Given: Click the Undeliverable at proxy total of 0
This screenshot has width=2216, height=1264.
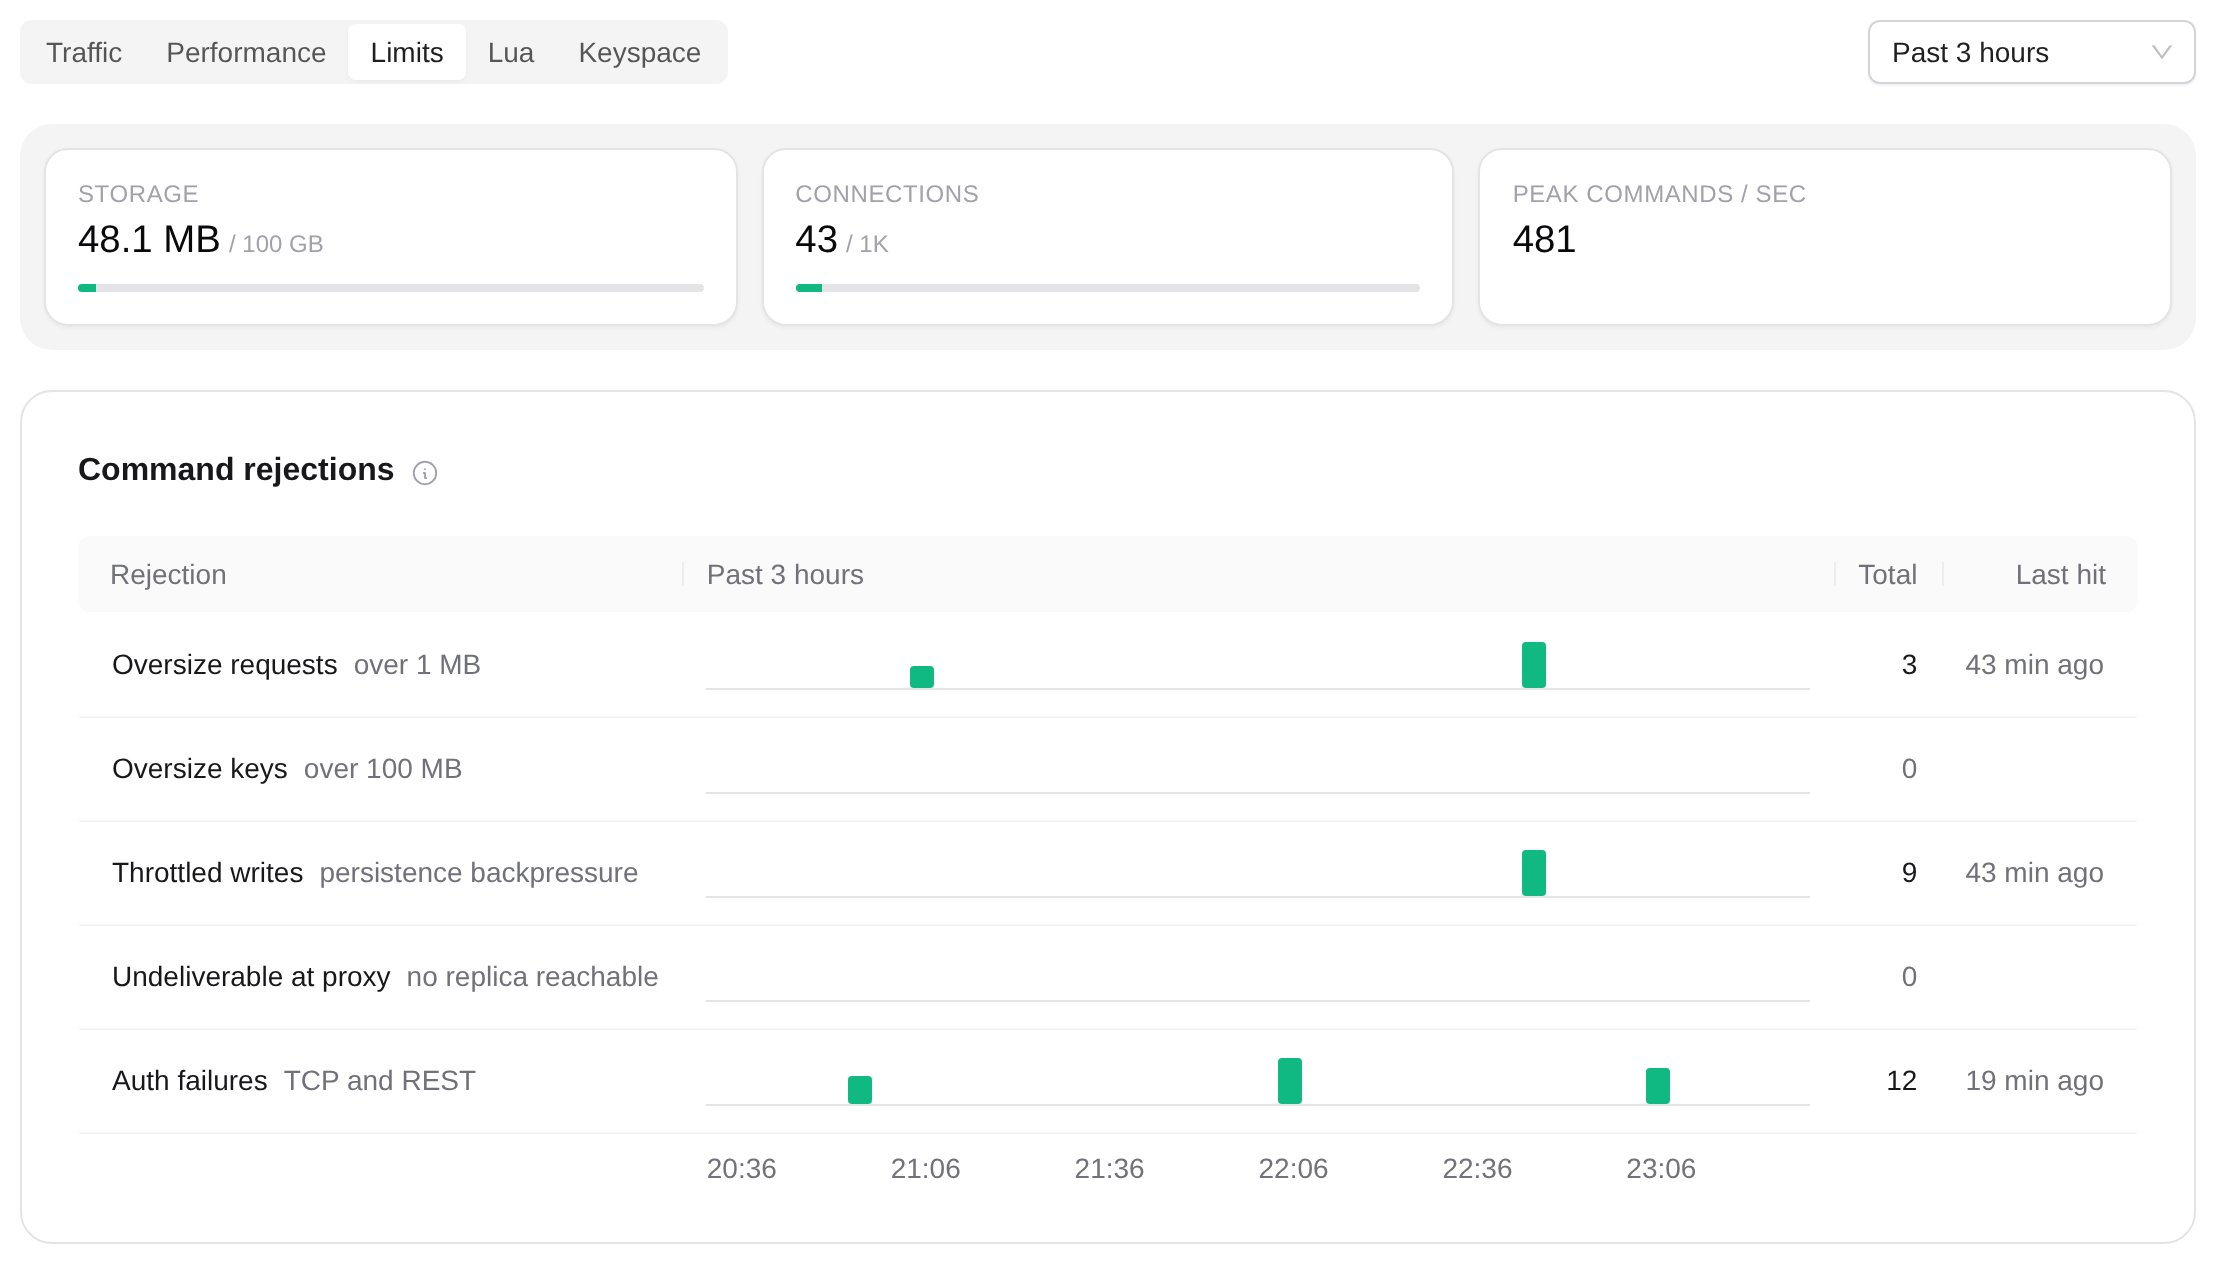Looking at the screenshot, I should 1909,977.
